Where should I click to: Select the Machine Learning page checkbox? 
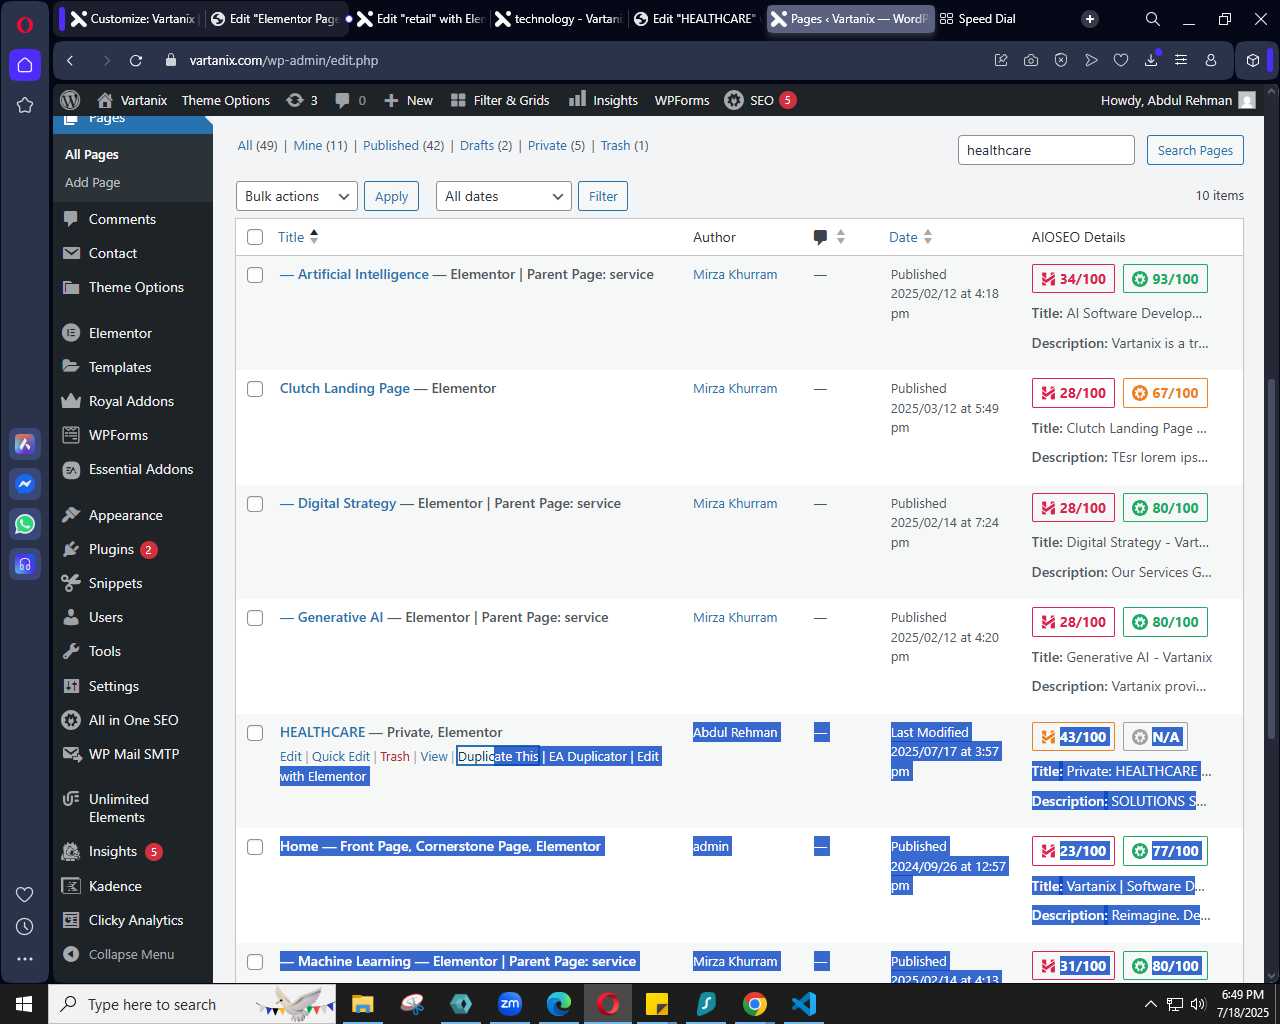click(255, 962)
